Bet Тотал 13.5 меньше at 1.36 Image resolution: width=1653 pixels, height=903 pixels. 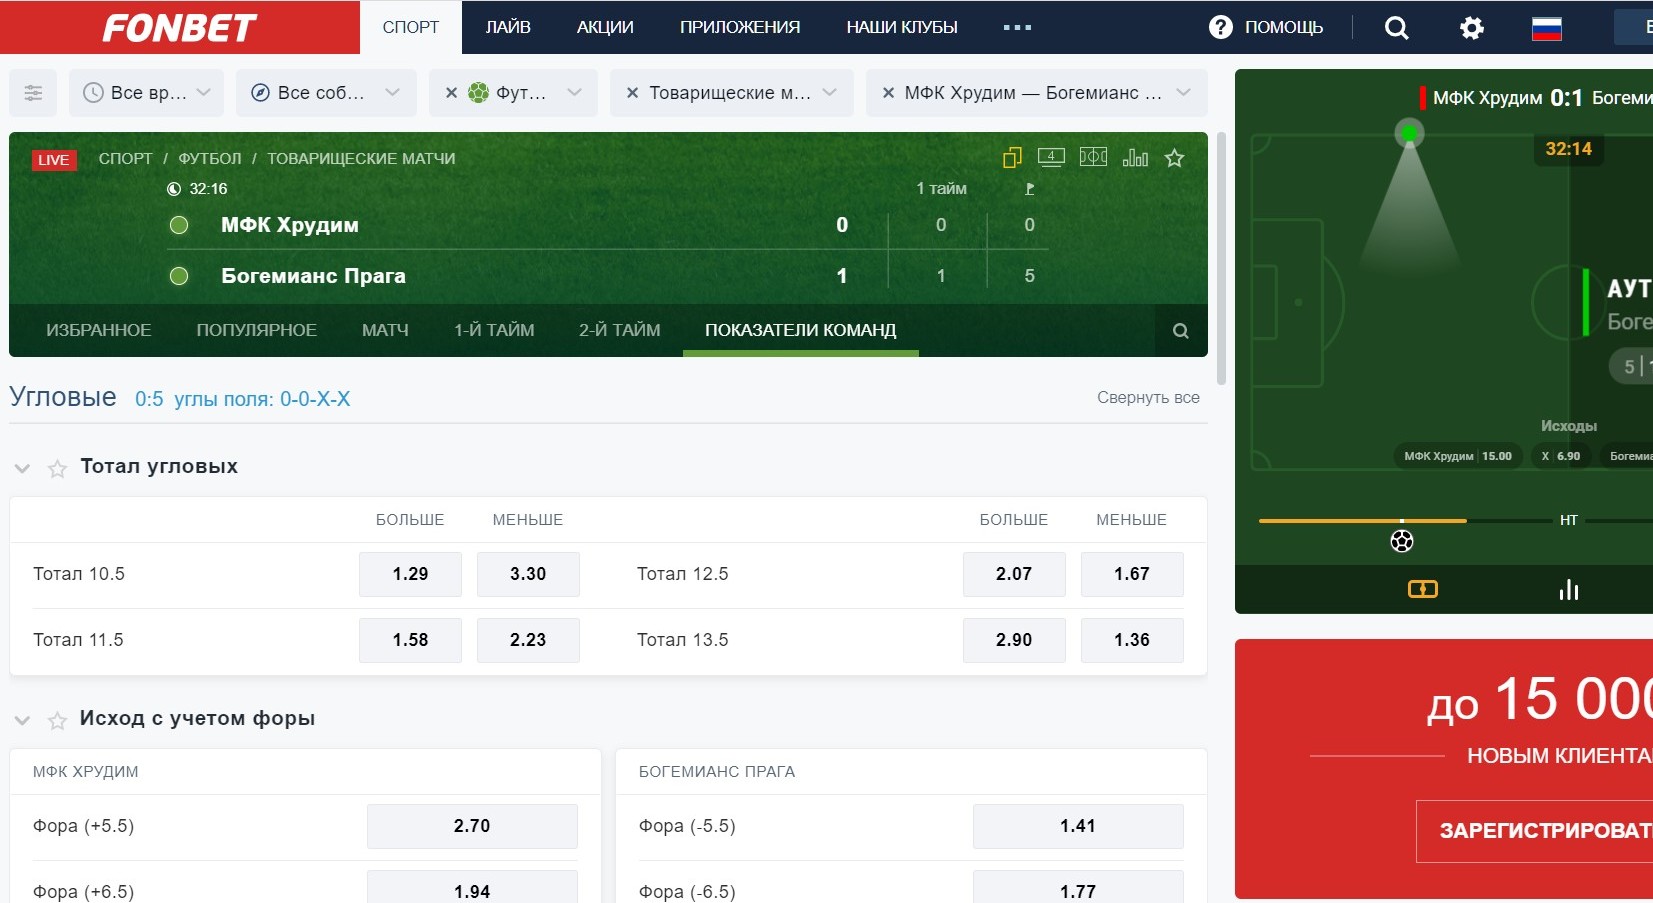point(1132,640)
